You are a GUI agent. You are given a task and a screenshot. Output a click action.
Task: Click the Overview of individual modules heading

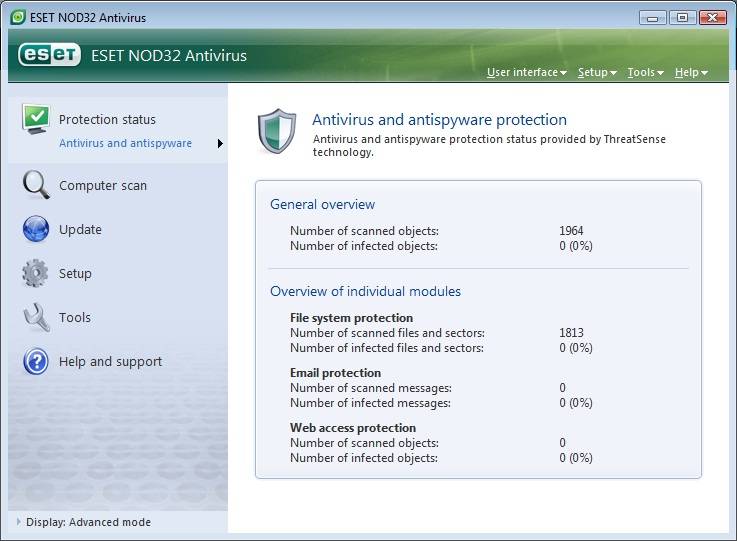[365, 291]
